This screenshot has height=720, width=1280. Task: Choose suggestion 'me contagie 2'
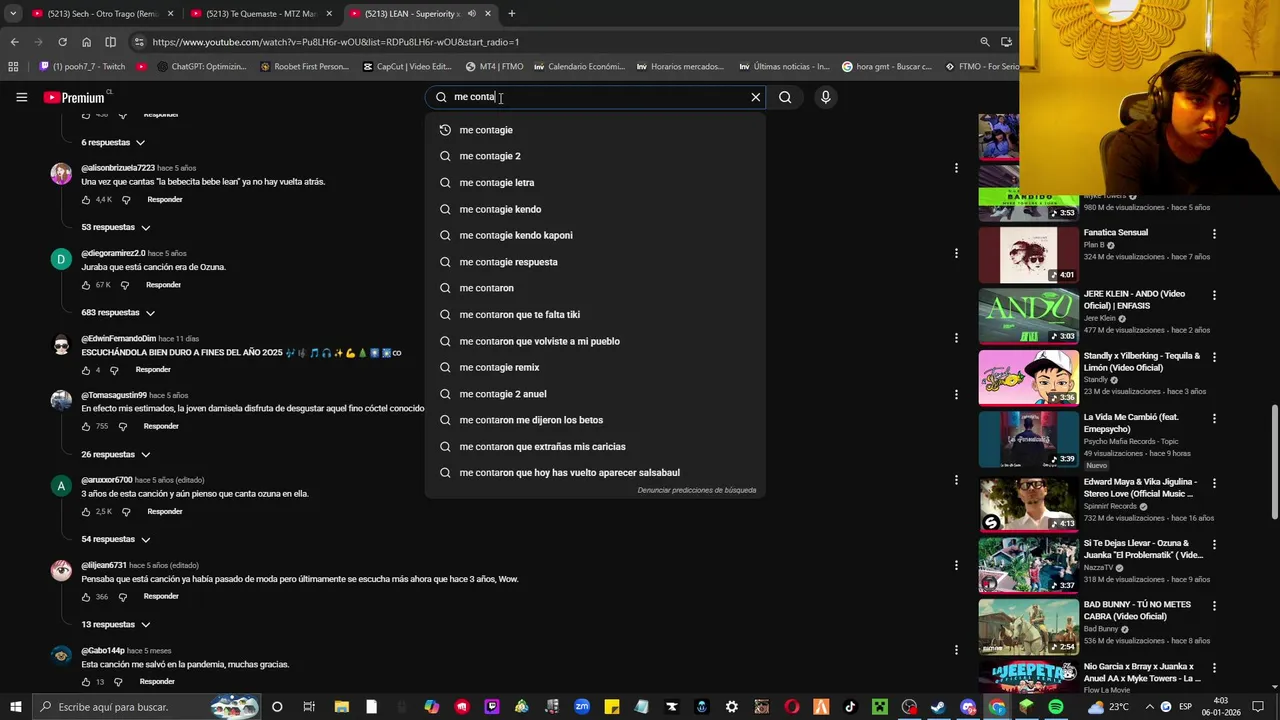pos(595,156)
